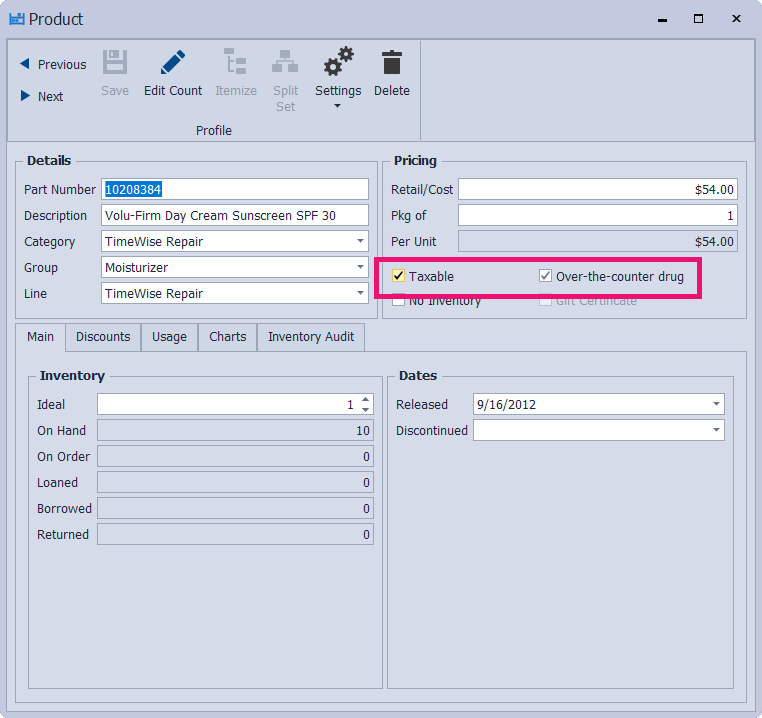Expand the Category dropdown
This screenshot has width=762, height=718.
pyautogui.click(x=360, y=241)
